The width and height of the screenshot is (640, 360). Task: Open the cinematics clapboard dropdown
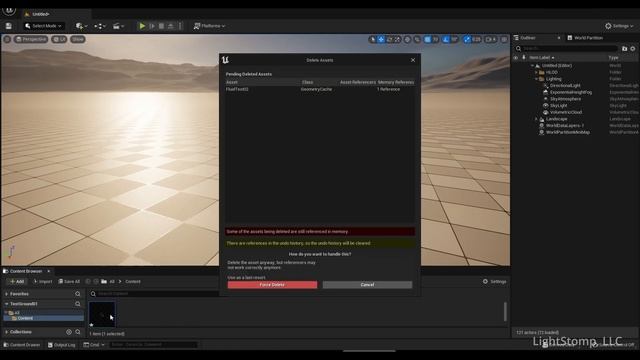(118, 26)
